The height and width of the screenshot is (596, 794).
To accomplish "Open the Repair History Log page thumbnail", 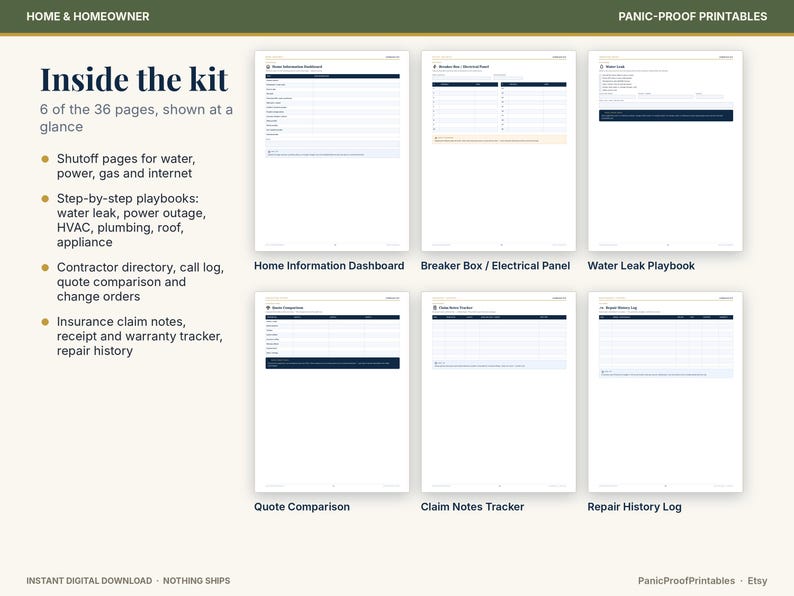I will point(665,391).
